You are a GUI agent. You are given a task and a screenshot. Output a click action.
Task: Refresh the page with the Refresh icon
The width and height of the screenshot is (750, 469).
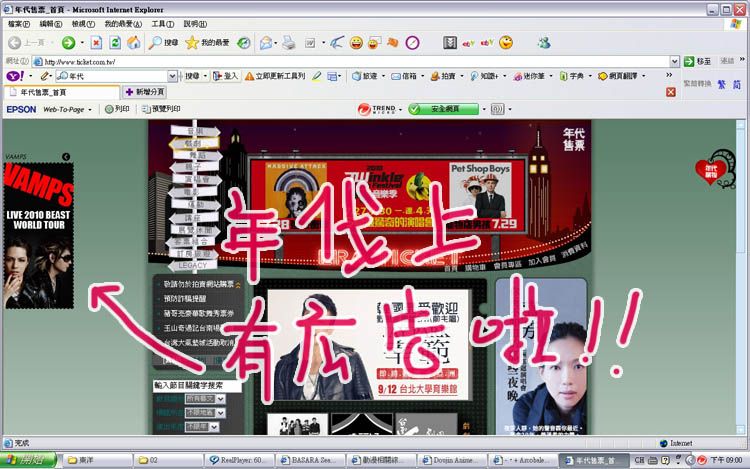tap(115, 43)
